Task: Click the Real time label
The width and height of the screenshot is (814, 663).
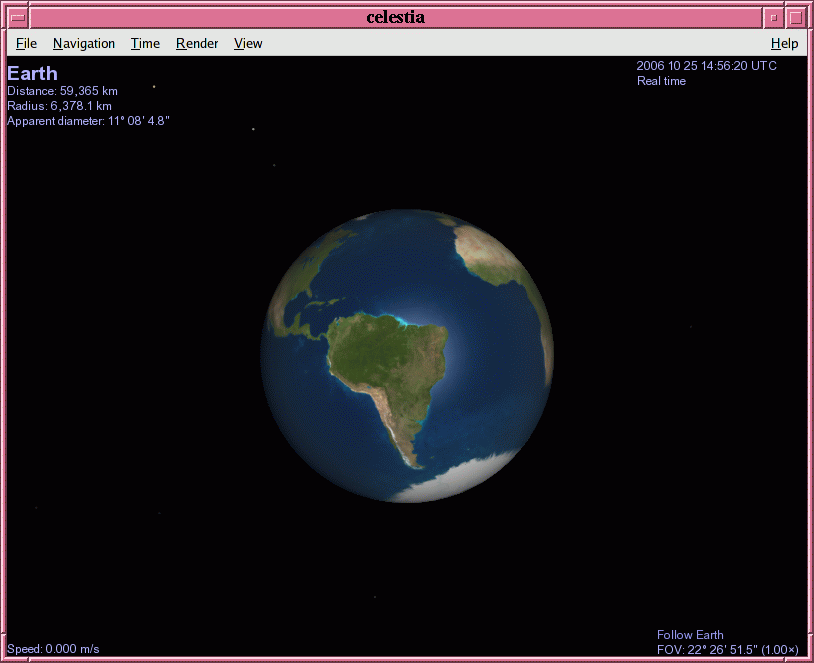Action: tap(661, 81)
